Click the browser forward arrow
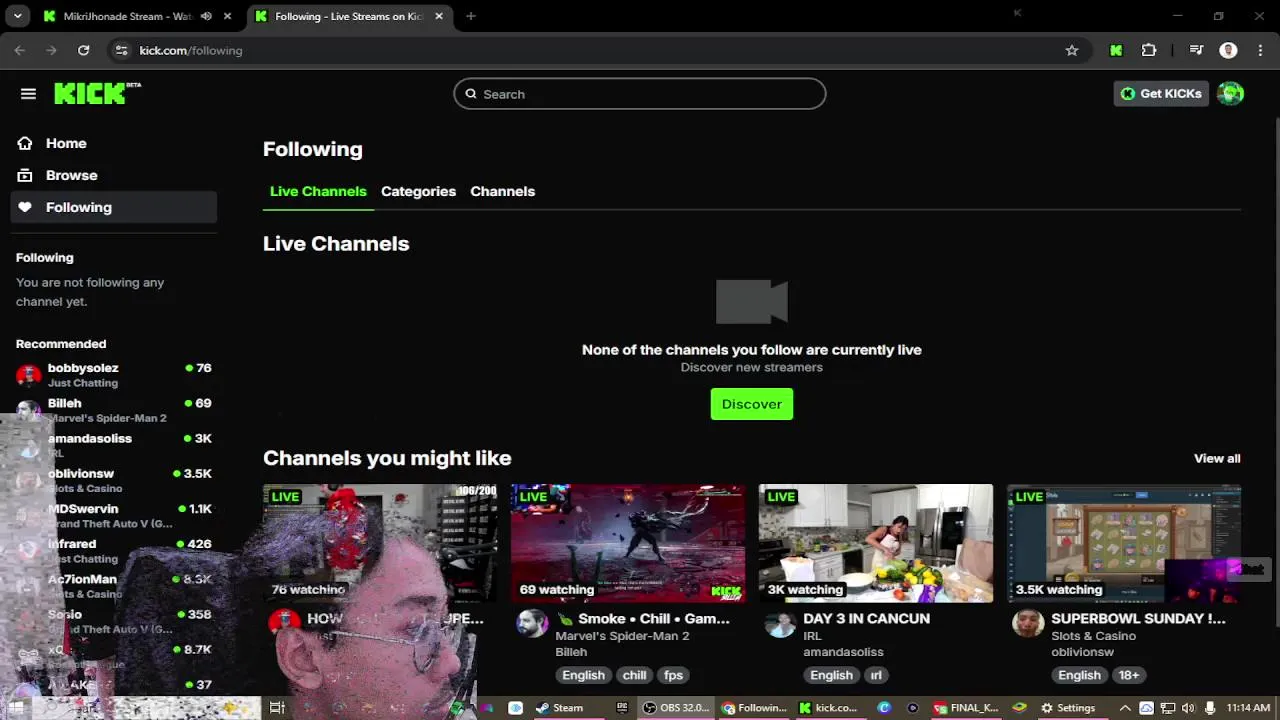This screenshot has height=720, width=1280. (51, 50)
